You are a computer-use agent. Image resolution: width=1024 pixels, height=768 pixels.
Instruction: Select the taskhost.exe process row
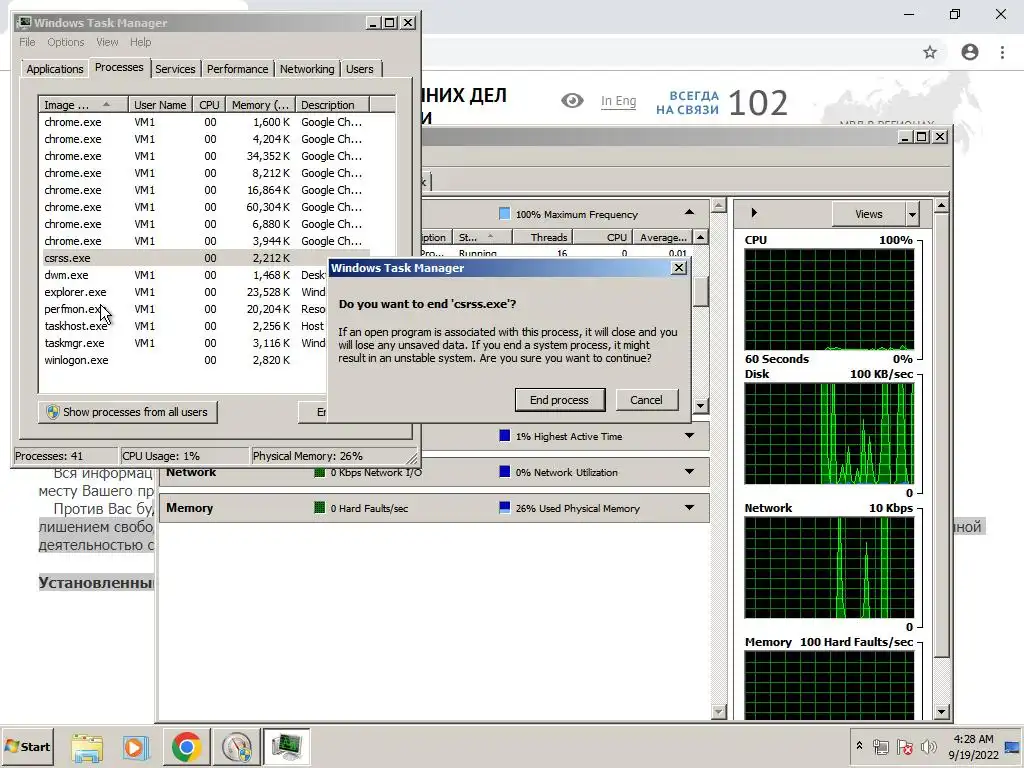(x=185, y=326)
